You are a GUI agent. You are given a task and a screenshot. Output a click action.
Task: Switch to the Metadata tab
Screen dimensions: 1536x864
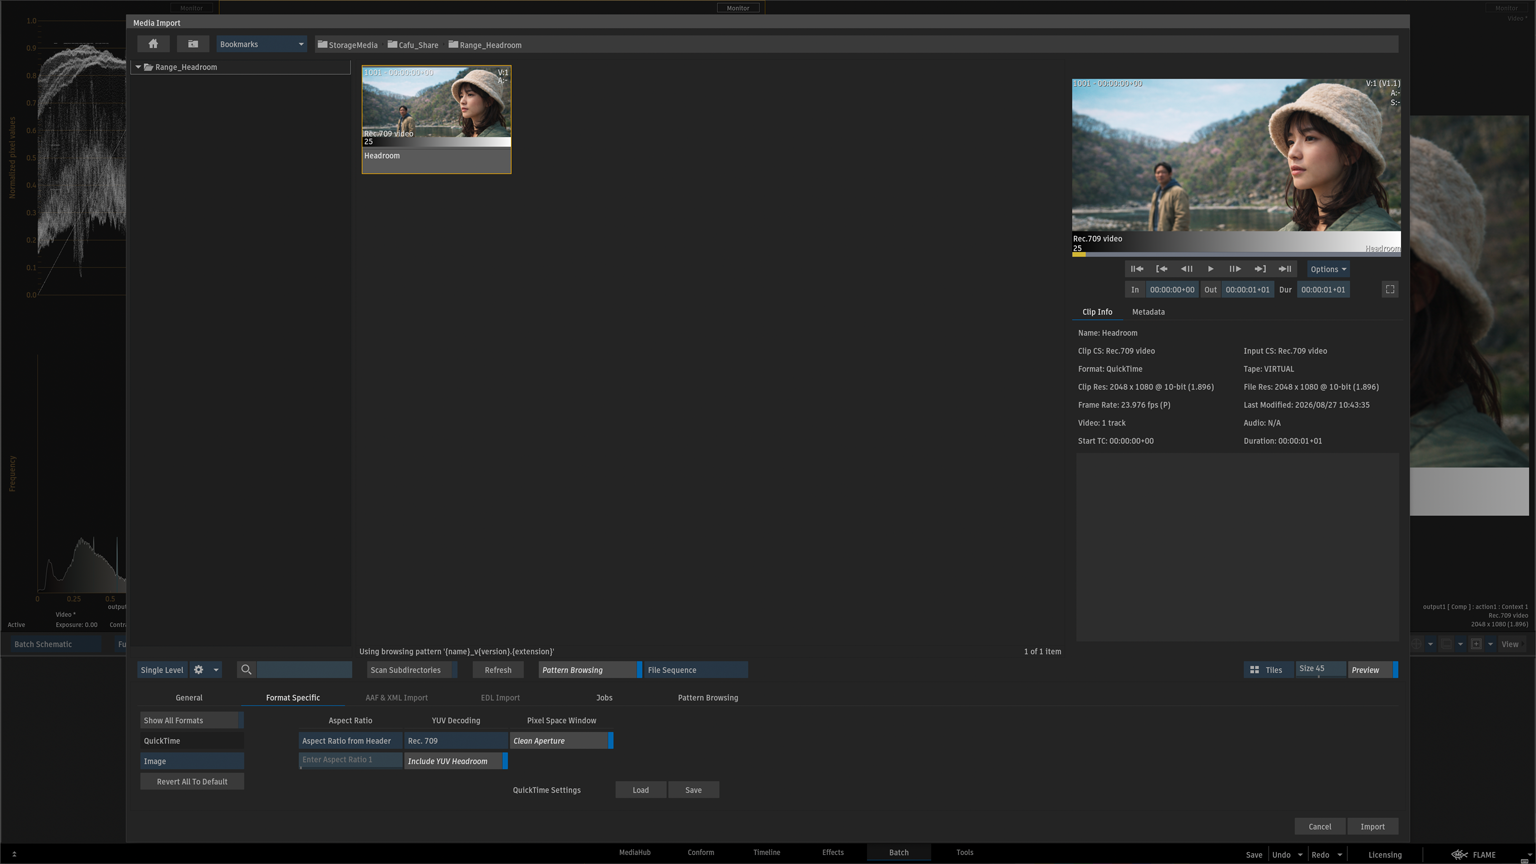click(1148, 312)
